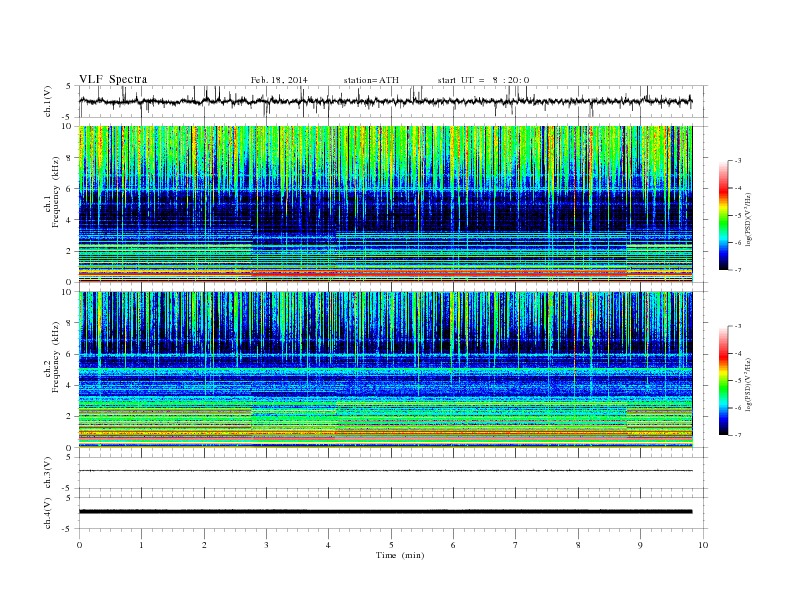Image resolution: width=792 pixels, height=612 pixels.
Task: Click the "1" tick on the time axis
Action: (141, 545)
